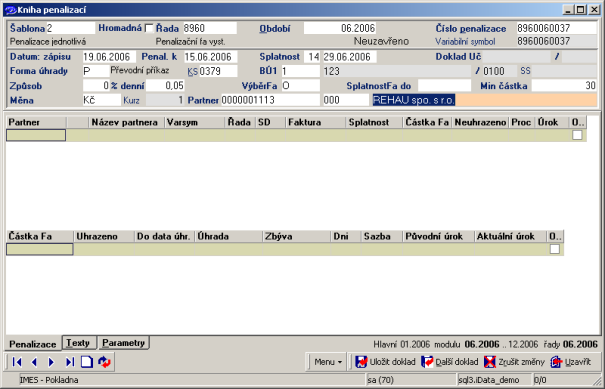Click Zrušit změny cancel icon

pyautogui.click(x=490, y=362)
